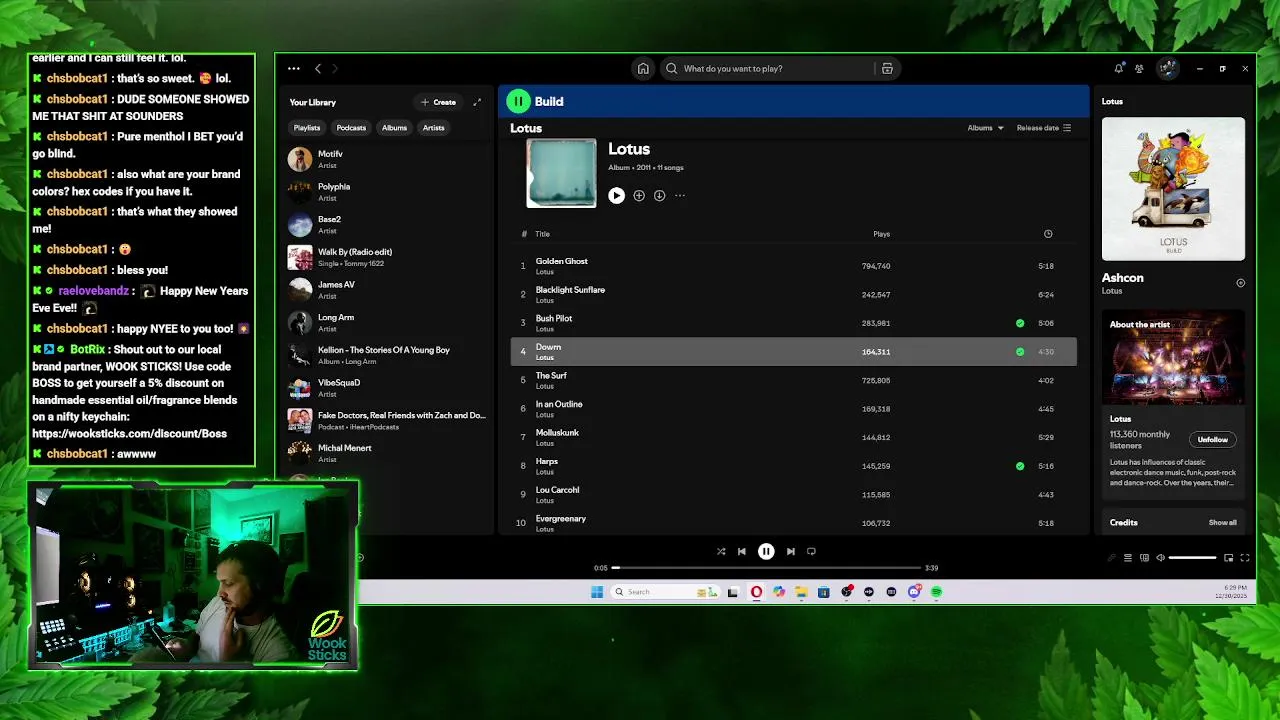The width and height of the screenshot is (1280, 720).
Task: Add Lotus album to Your Library
Action: (x=639, y=195)
